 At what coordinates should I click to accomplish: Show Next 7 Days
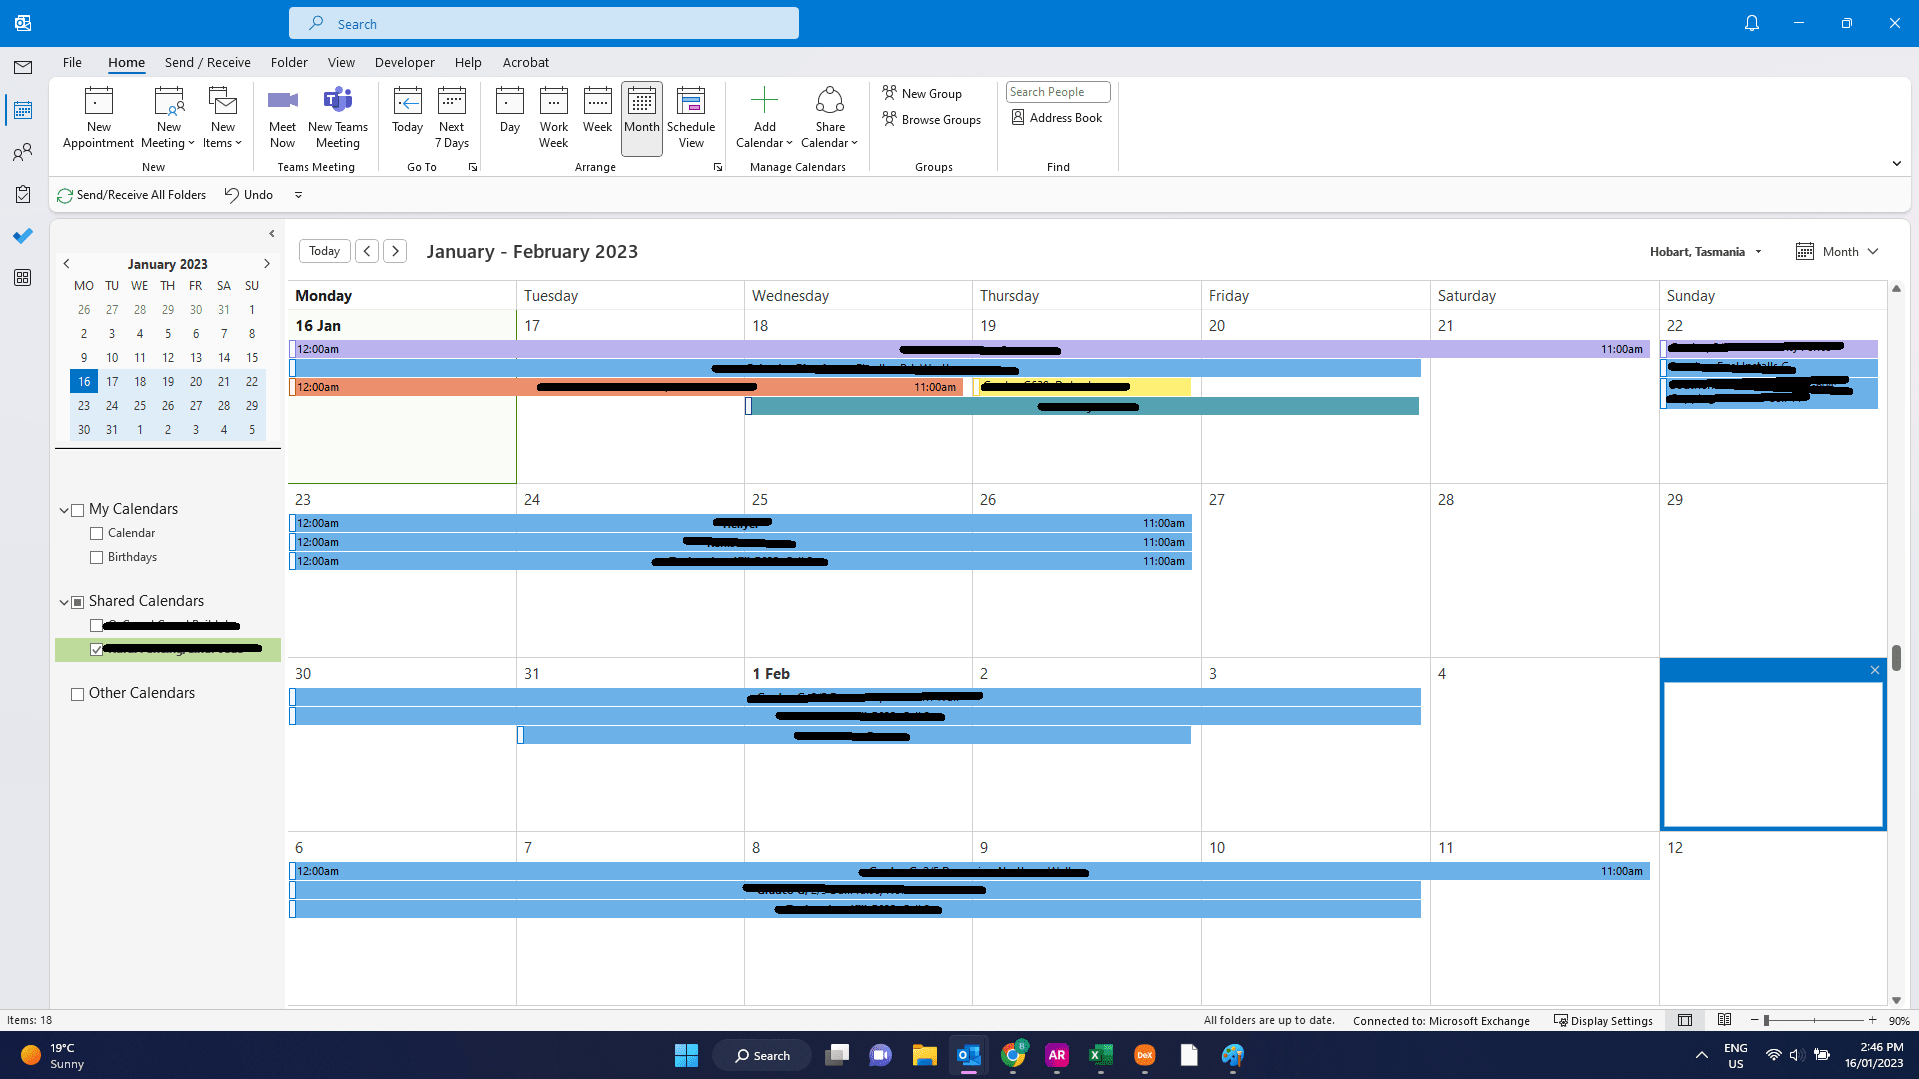coord(452,118)
